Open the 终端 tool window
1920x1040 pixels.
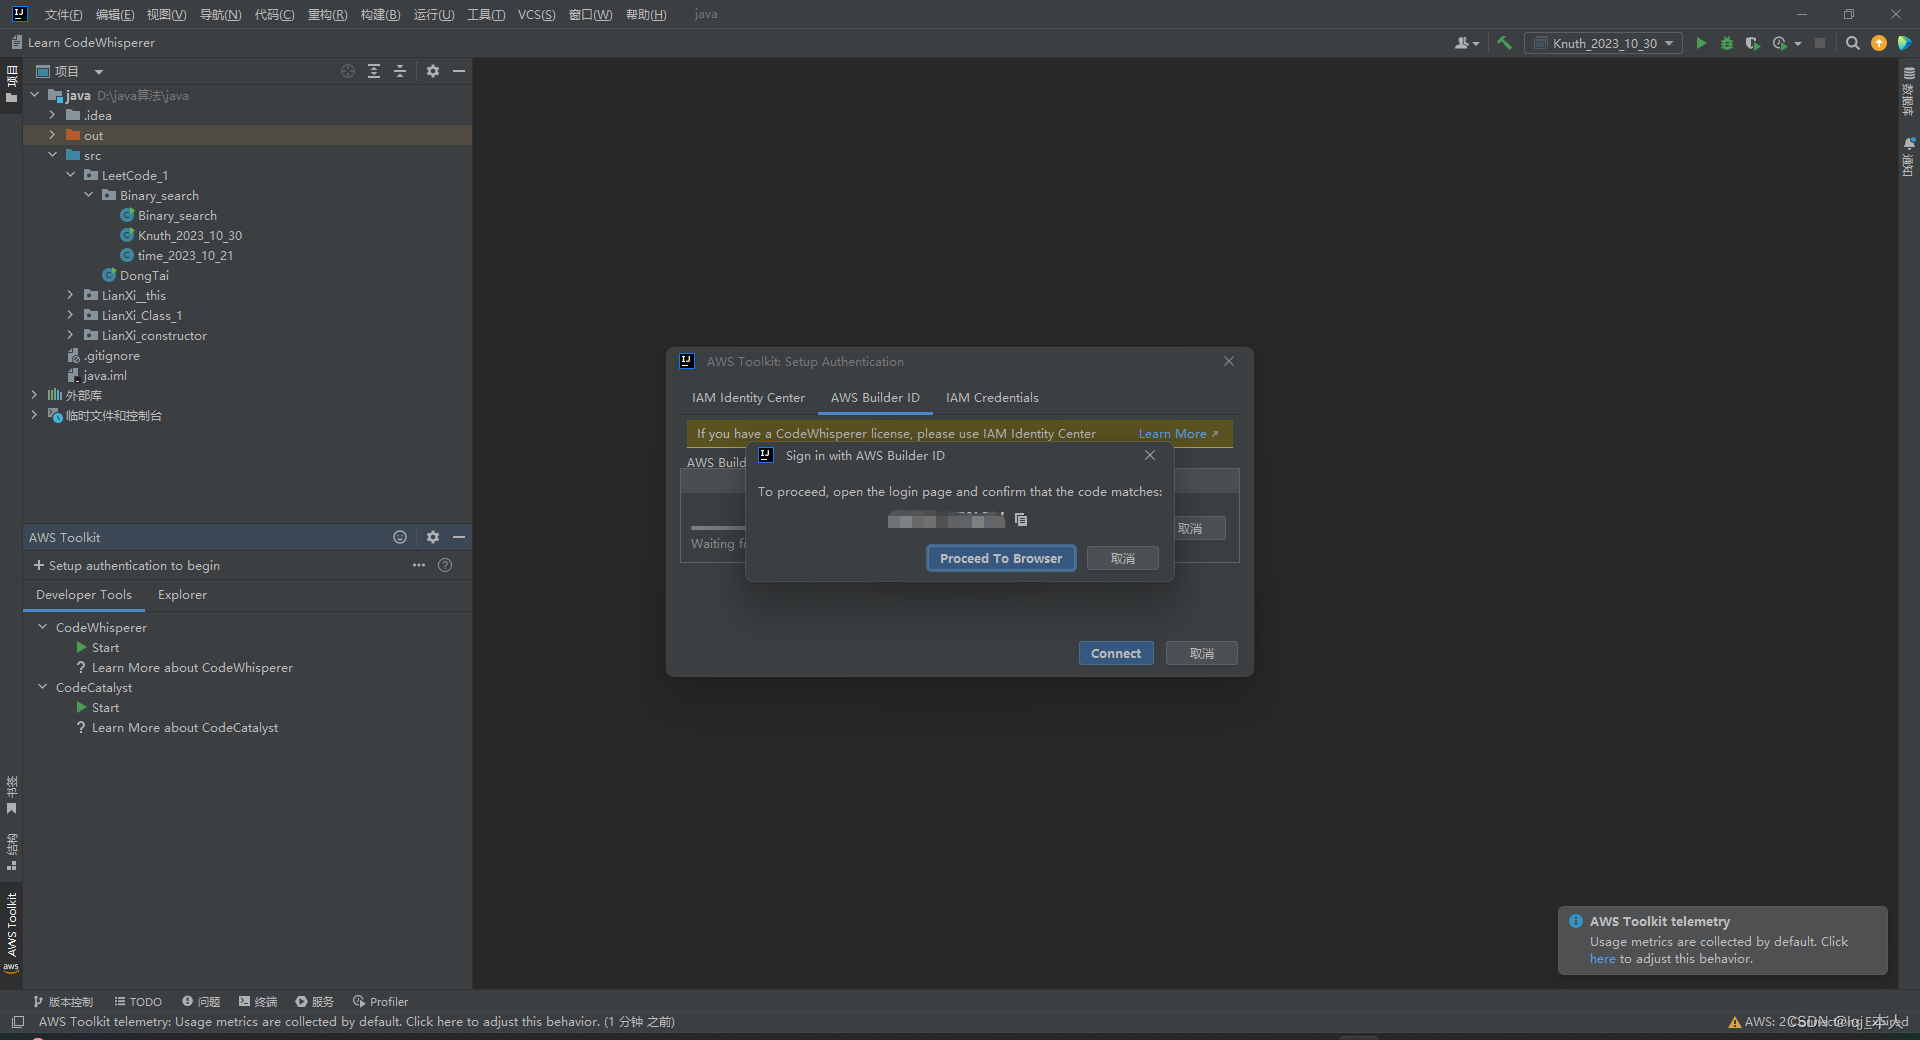click(257, 1001)
